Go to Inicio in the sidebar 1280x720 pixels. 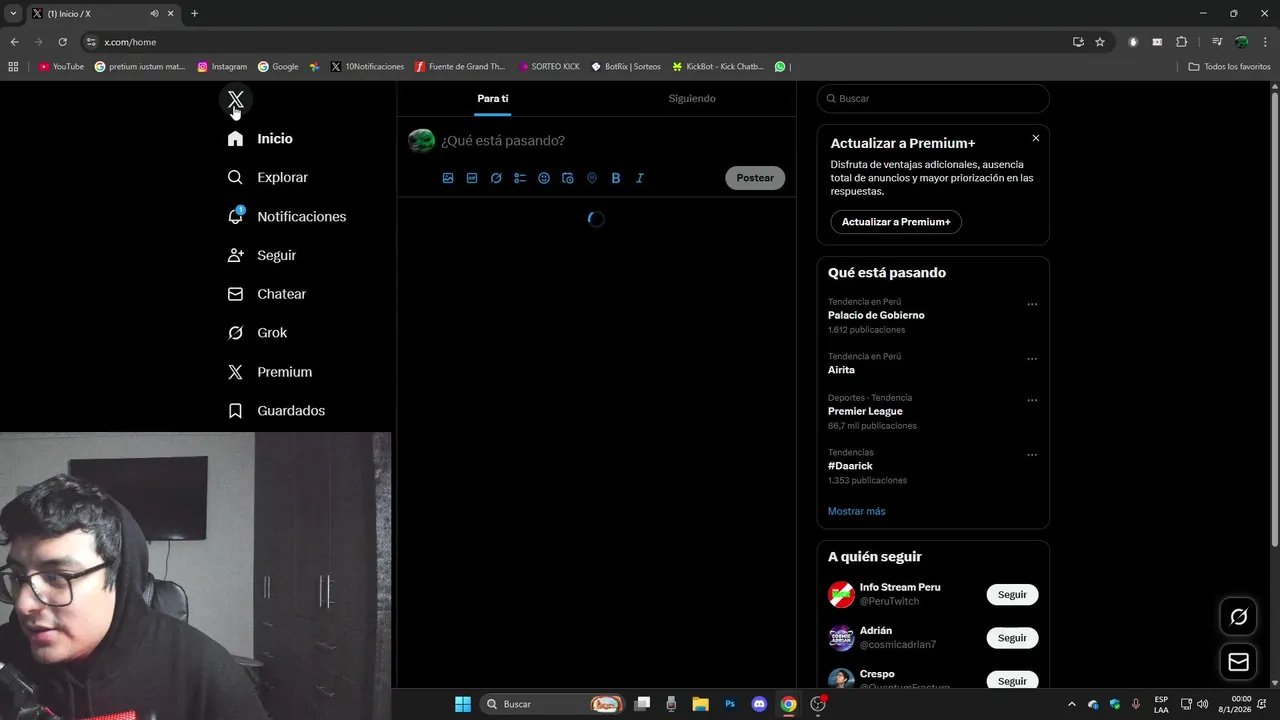coord(260,139)
